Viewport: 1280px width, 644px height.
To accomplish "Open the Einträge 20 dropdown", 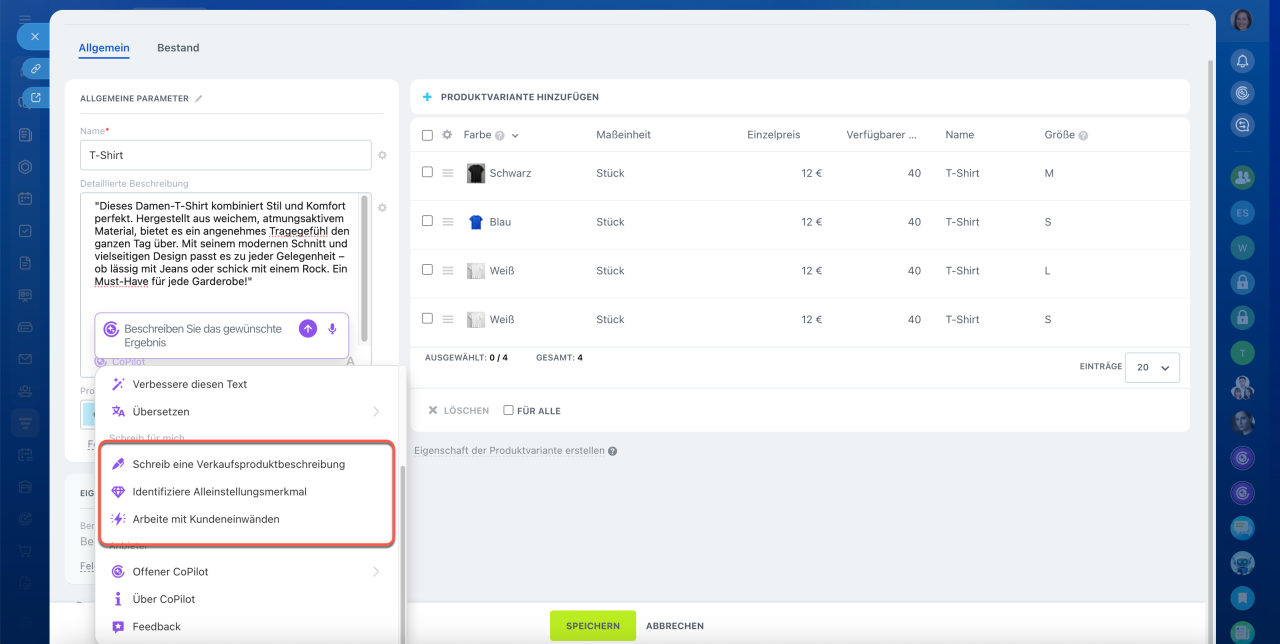I will pyautogui.click(x=1152, y=367).
